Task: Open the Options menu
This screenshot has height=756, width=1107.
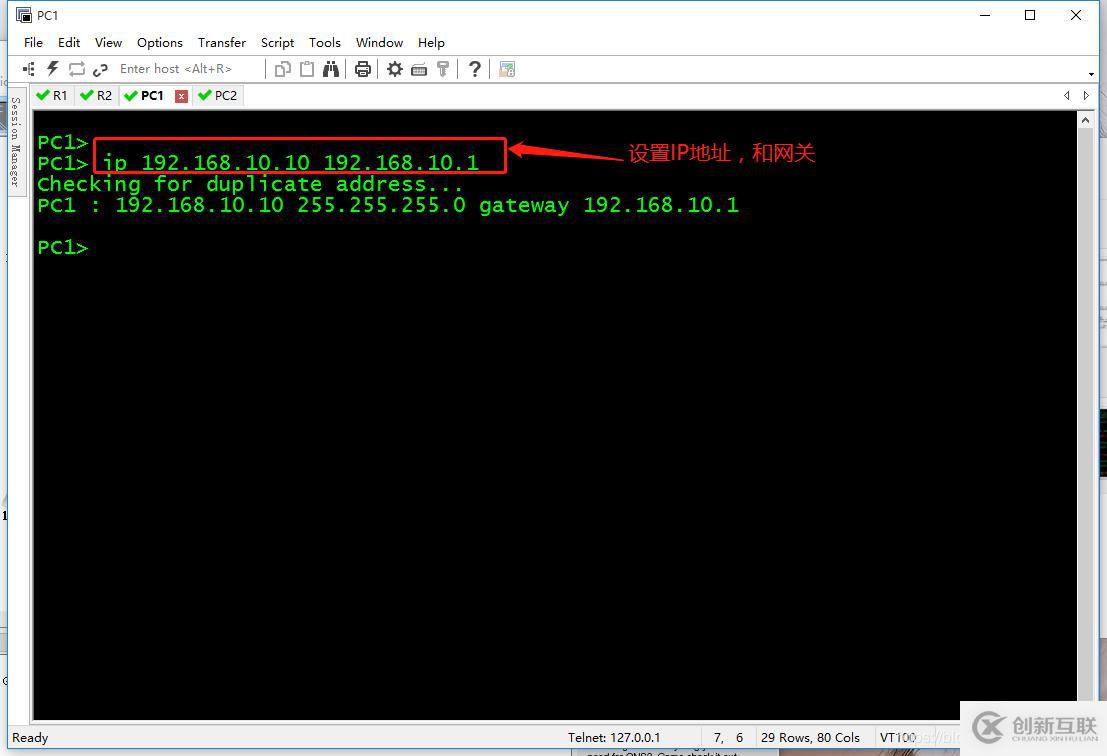Action: [x=160, y=42]
